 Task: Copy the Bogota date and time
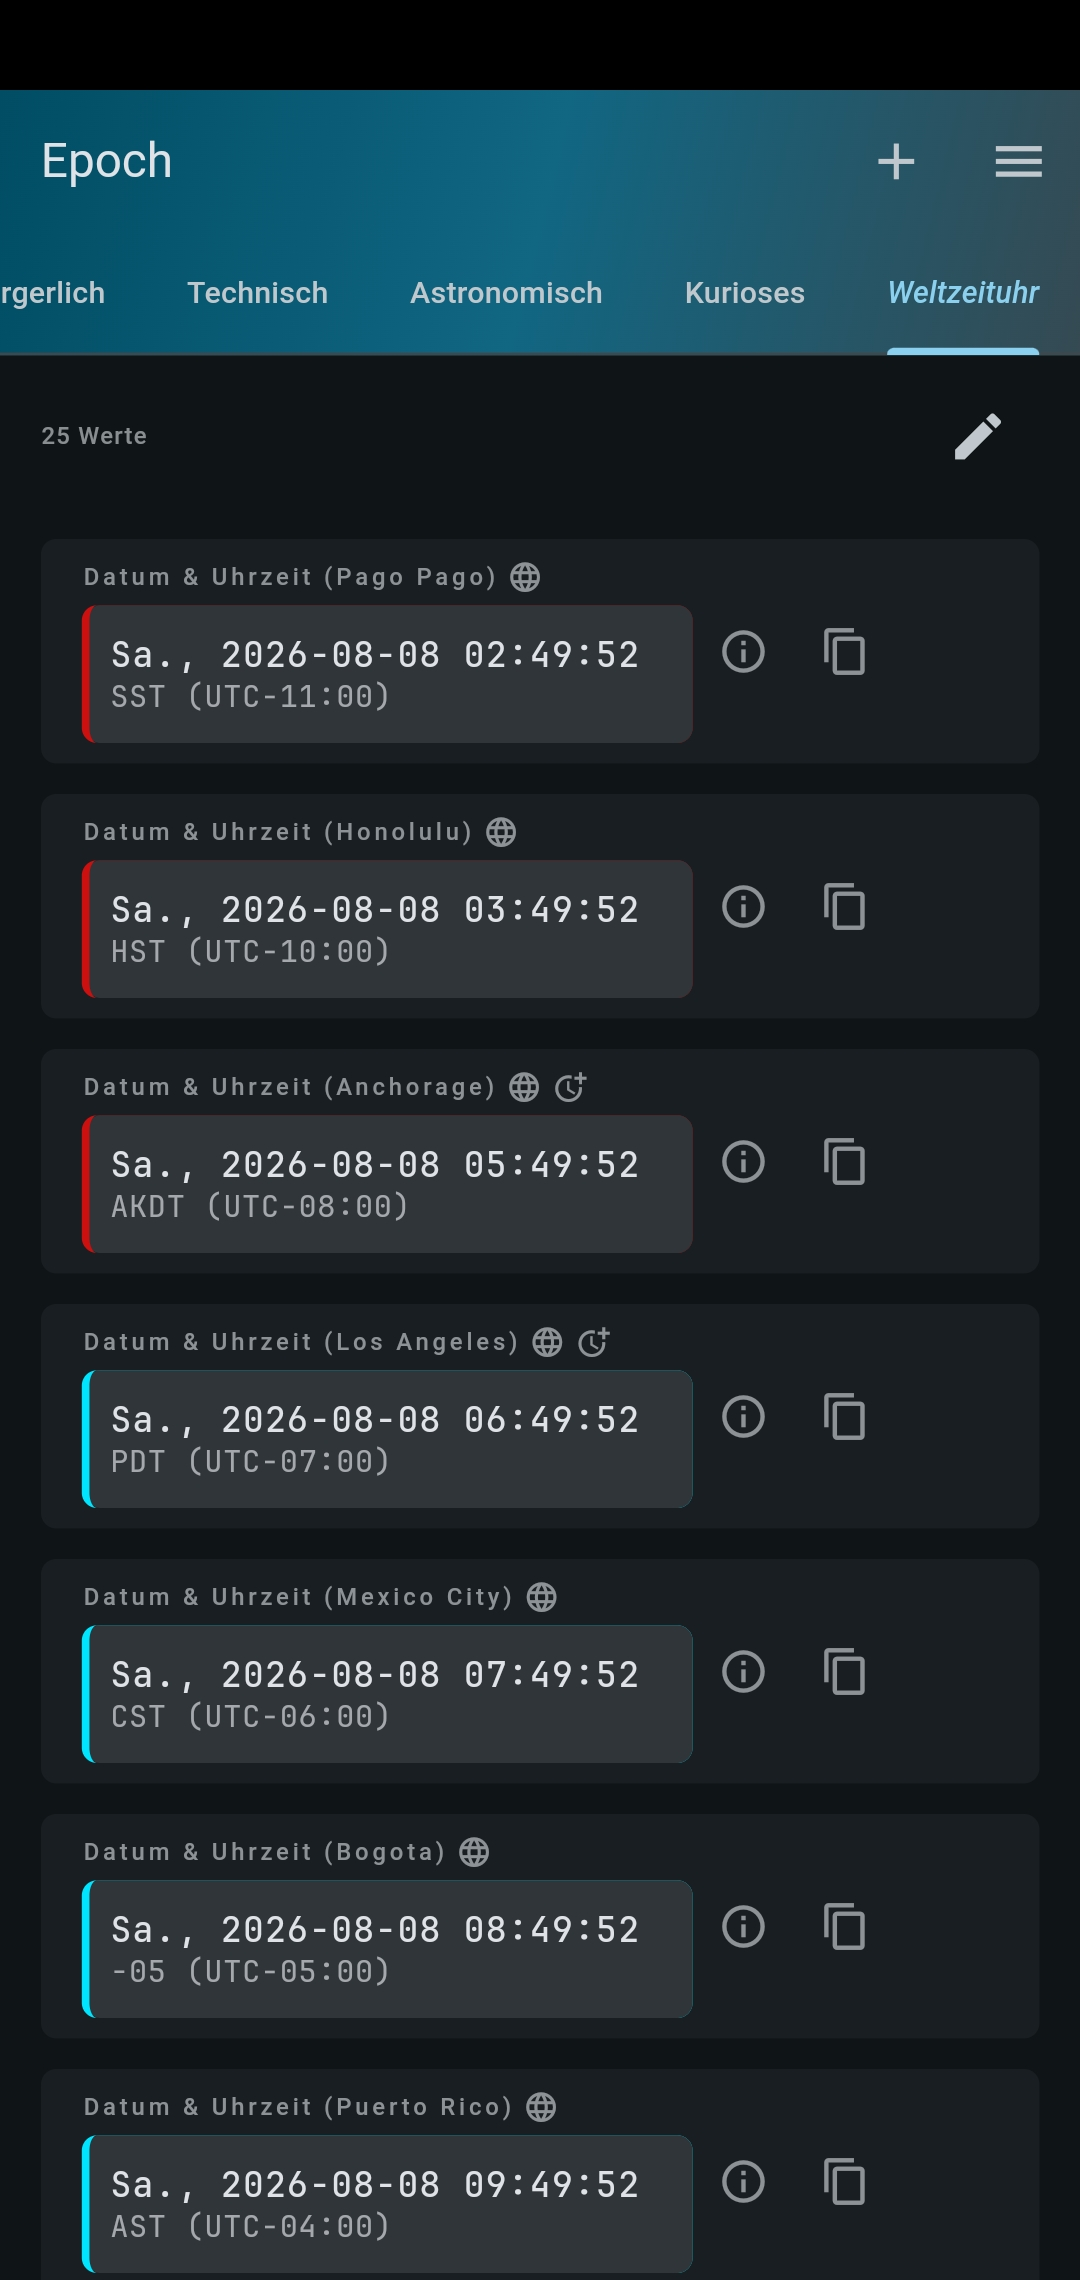coord(844,1927)
